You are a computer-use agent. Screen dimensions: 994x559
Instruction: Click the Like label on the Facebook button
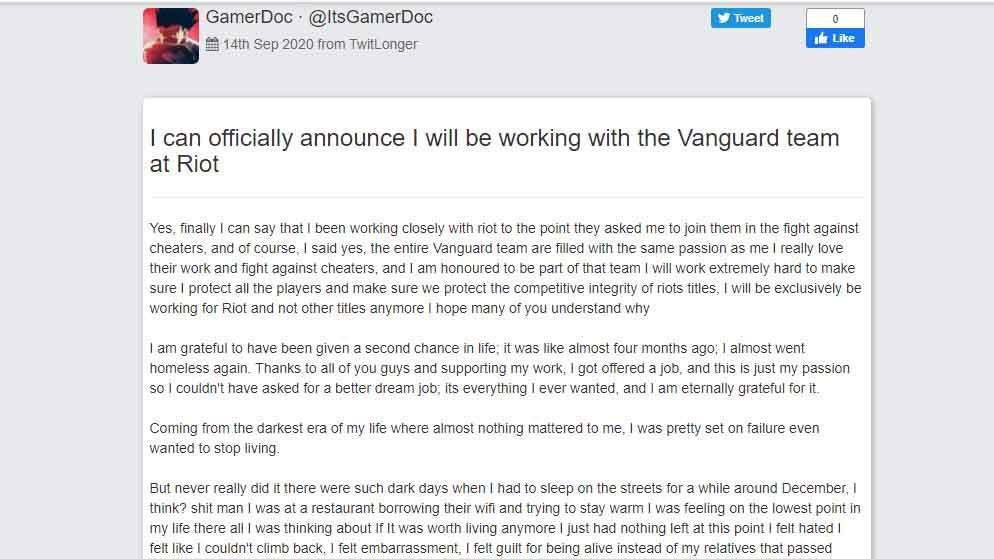click(x=843, y=39)
